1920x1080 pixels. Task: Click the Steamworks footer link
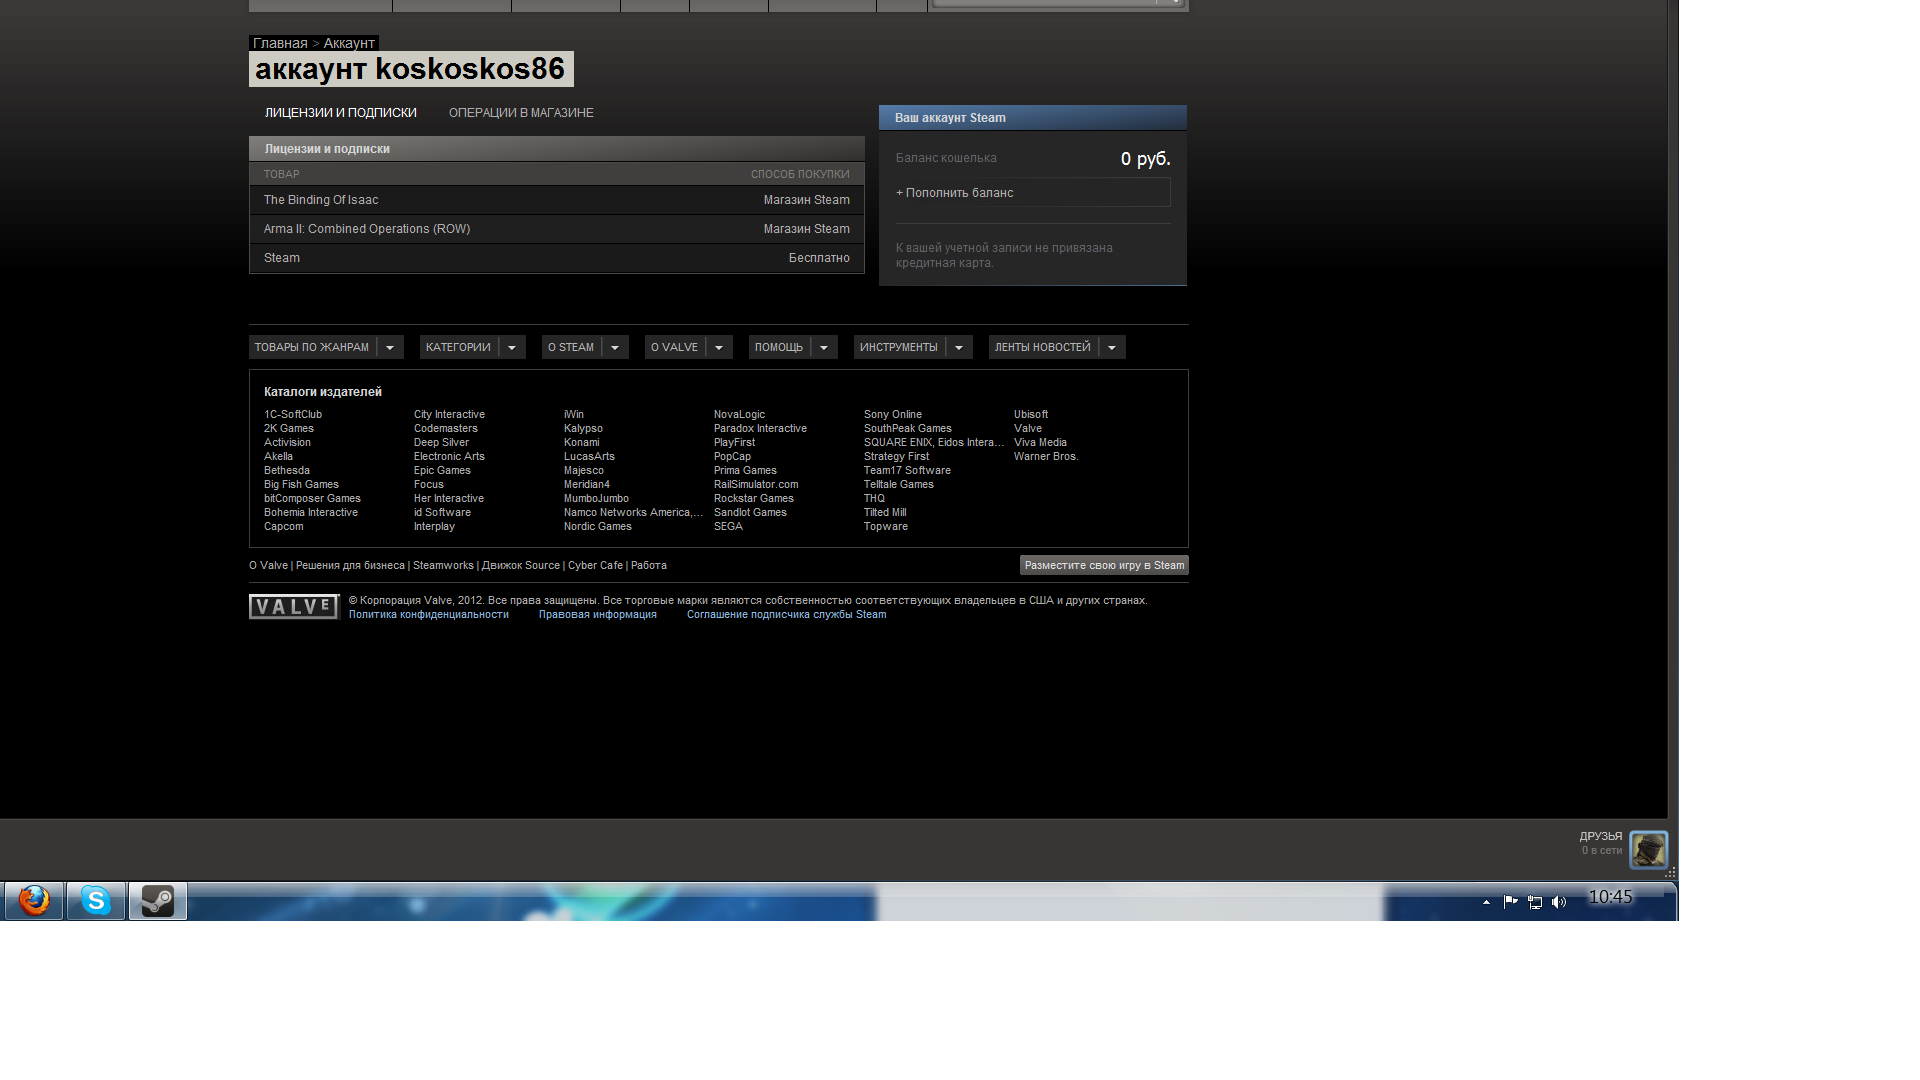[443, 565]
